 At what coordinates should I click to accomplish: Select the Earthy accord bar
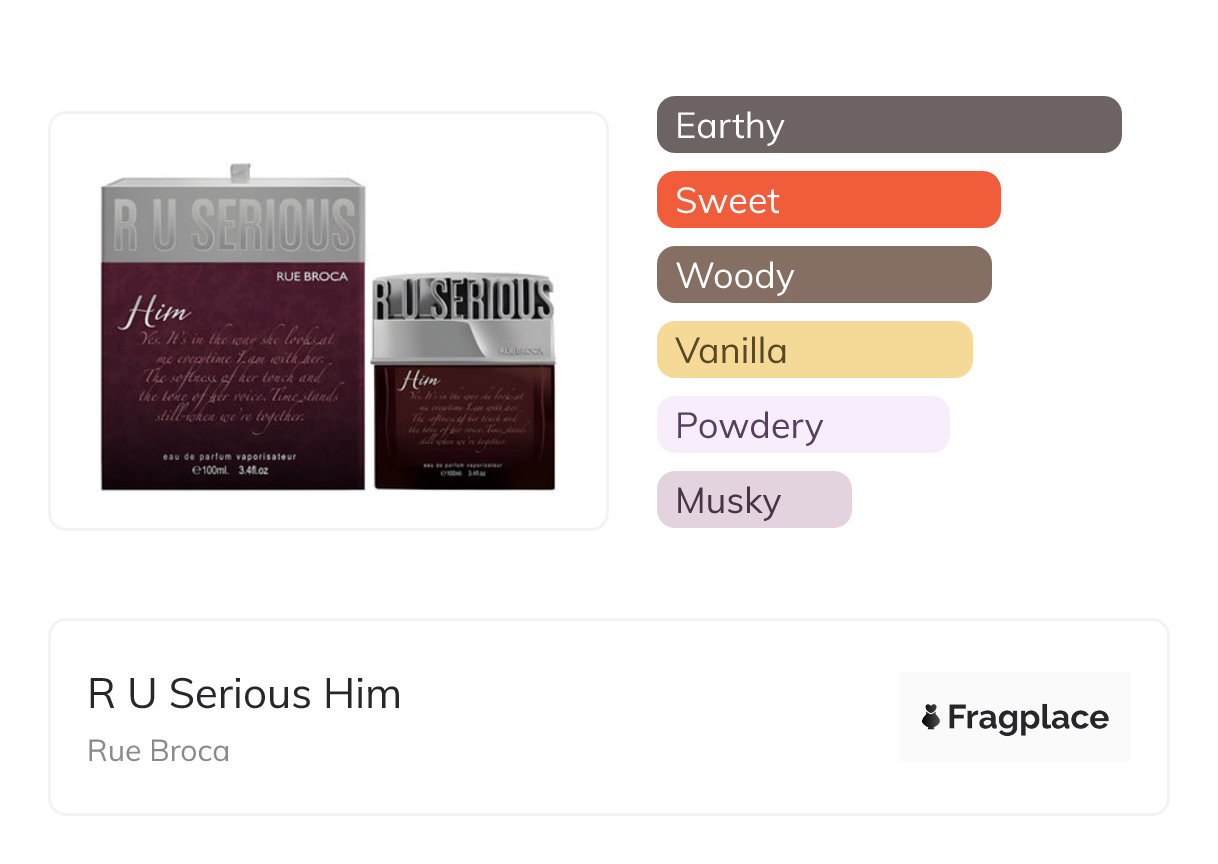point(889,125)
